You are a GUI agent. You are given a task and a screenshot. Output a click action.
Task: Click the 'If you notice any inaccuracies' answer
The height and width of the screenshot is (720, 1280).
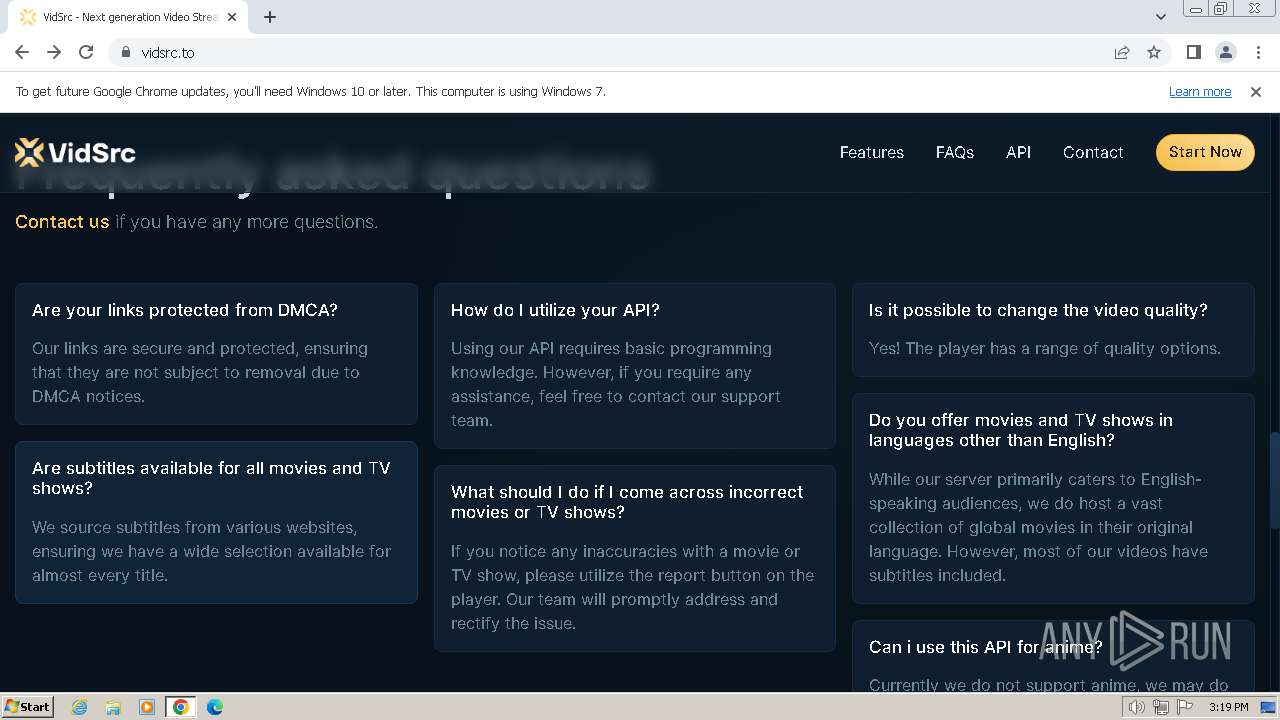tap(632, 587)
